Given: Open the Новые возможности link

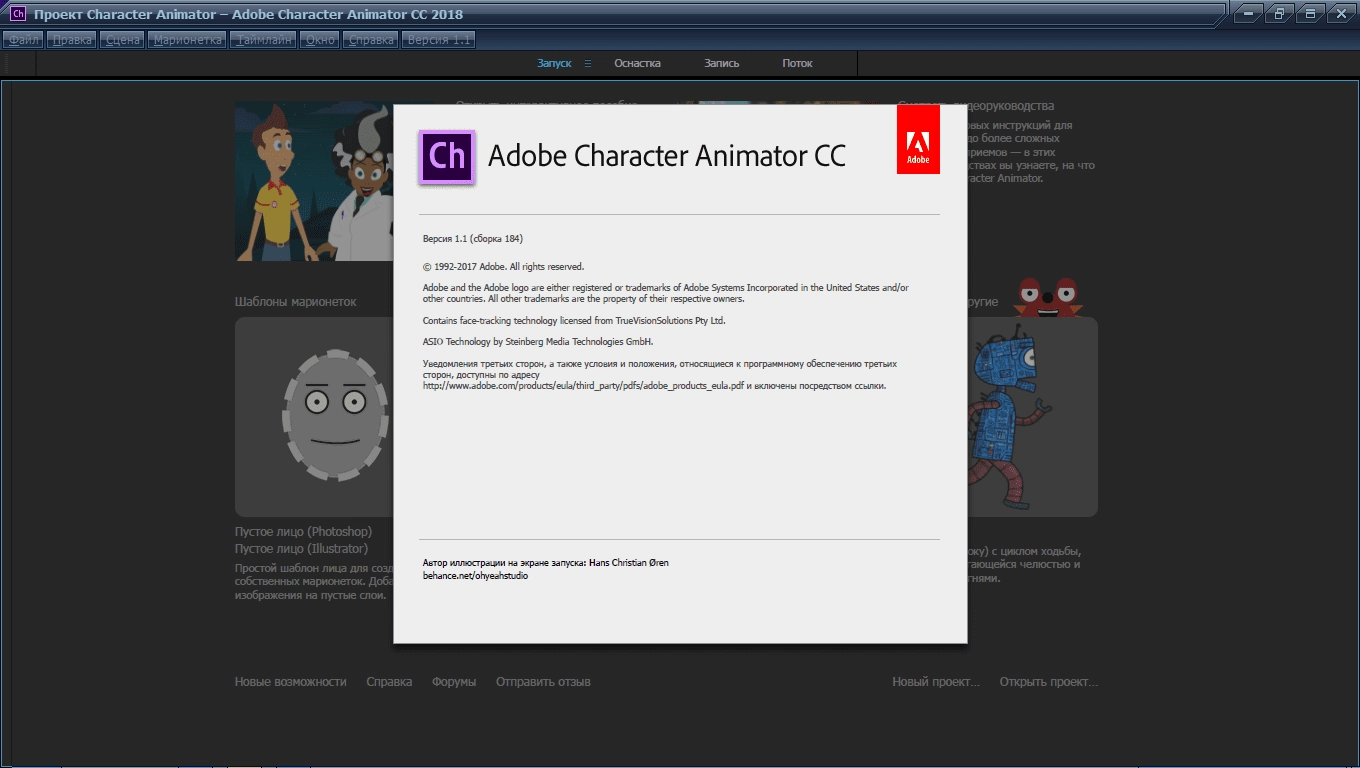Looking at the screenshot, I should [x=291, y=682].
